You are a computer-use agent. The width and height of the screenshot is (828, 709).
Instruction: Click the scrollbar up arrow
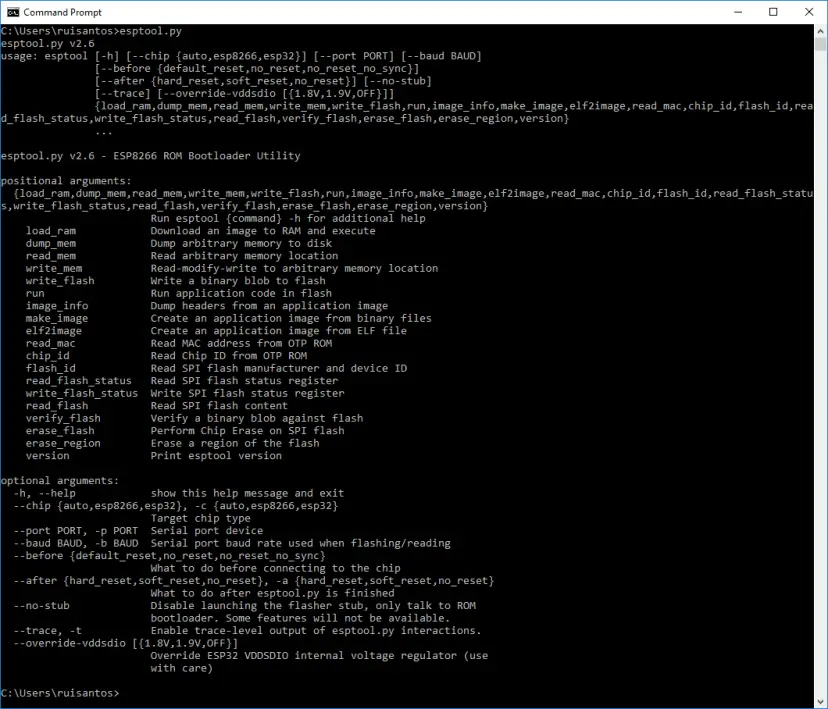point(820,31)
